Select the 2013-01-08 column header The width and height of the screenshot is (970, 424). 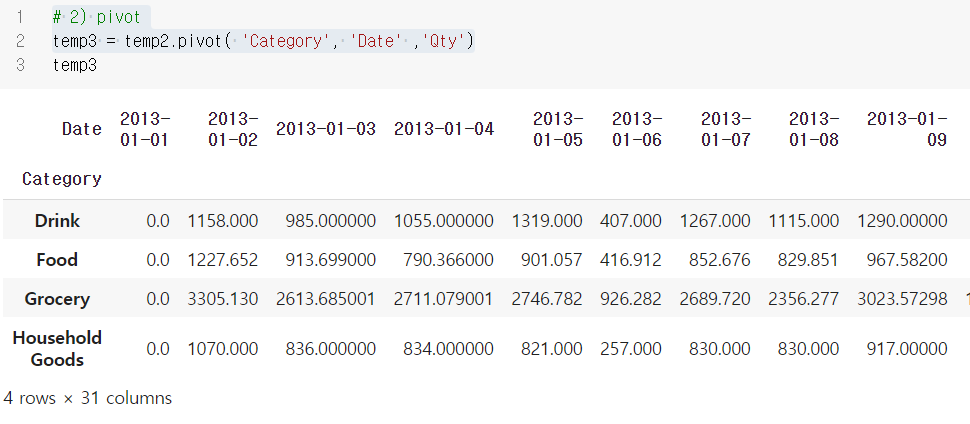814,129
